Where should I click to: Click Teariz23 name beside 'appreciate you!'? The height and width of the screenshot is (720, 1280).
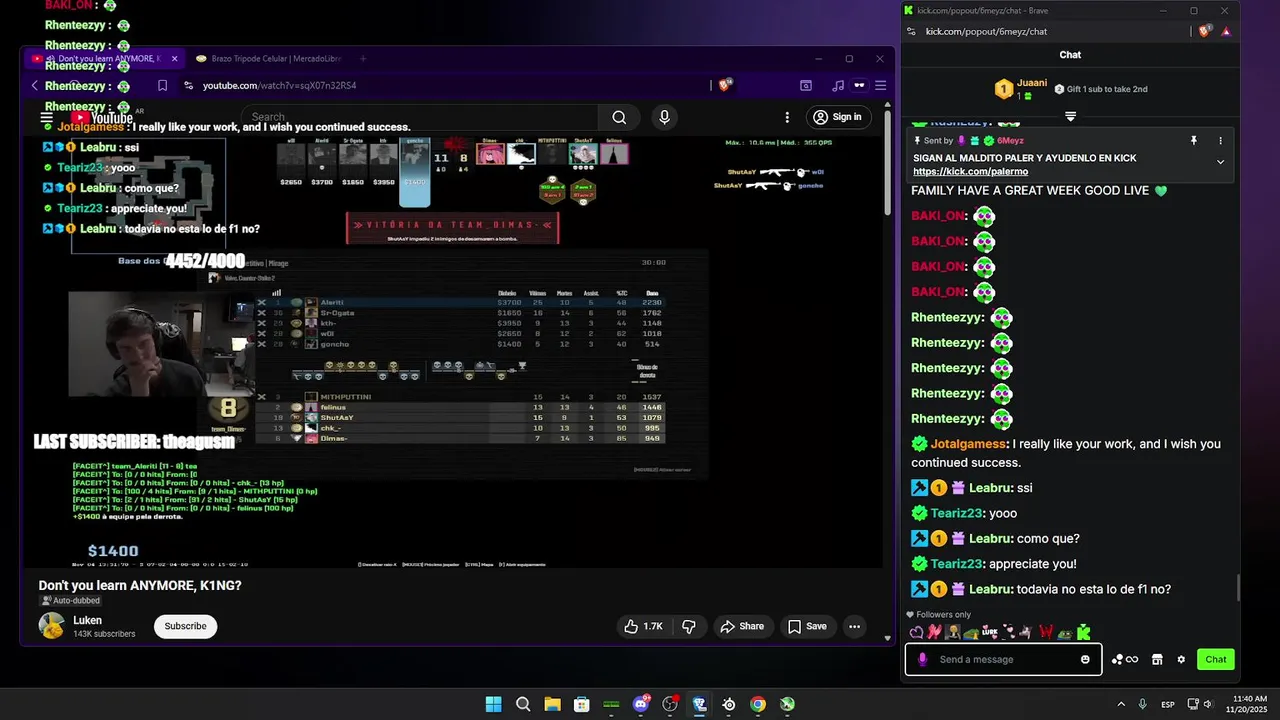pos(956,564)
